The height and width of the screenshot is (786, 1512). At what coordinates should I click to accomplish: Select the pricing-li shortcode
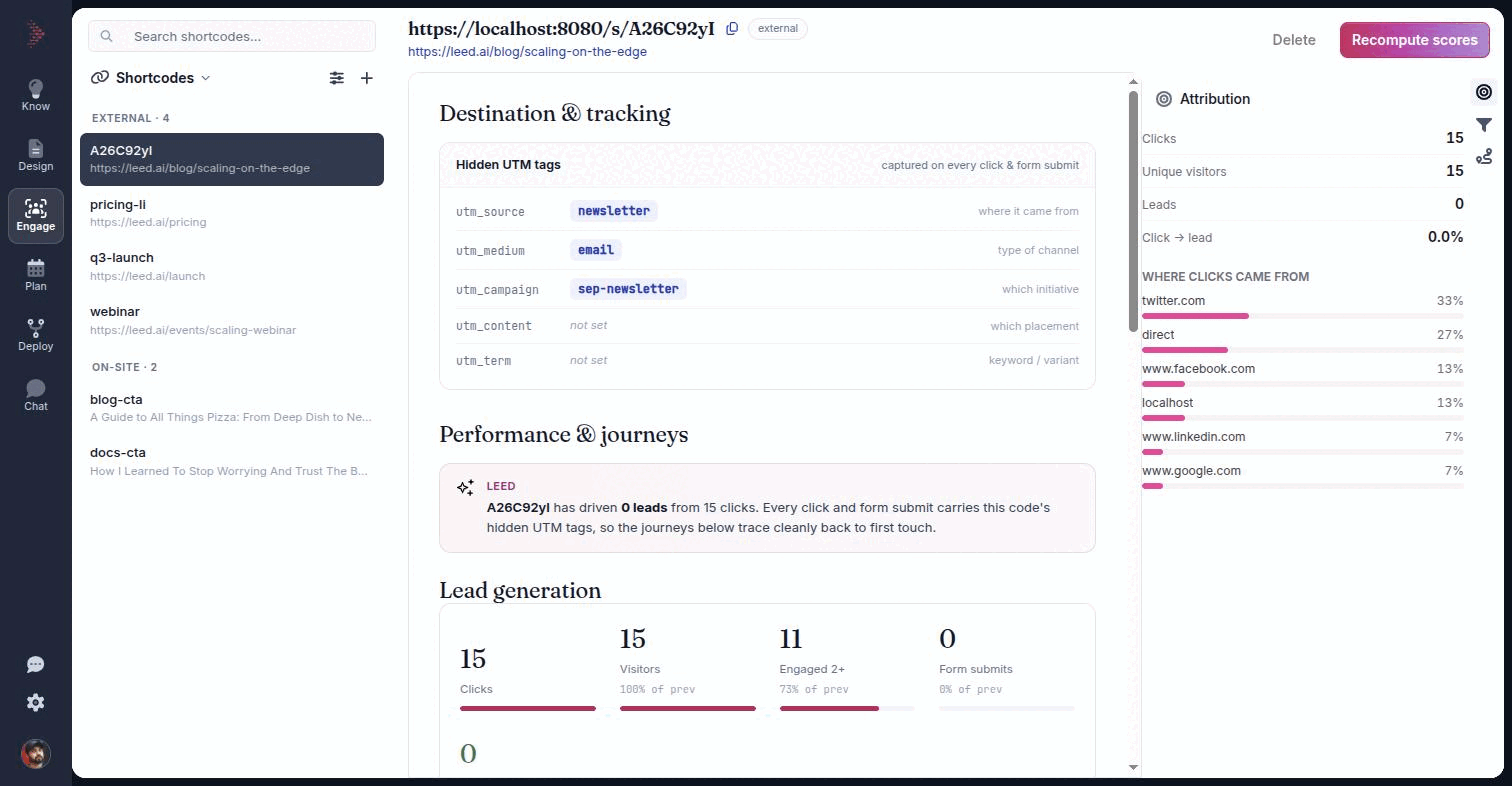[232, 213]
